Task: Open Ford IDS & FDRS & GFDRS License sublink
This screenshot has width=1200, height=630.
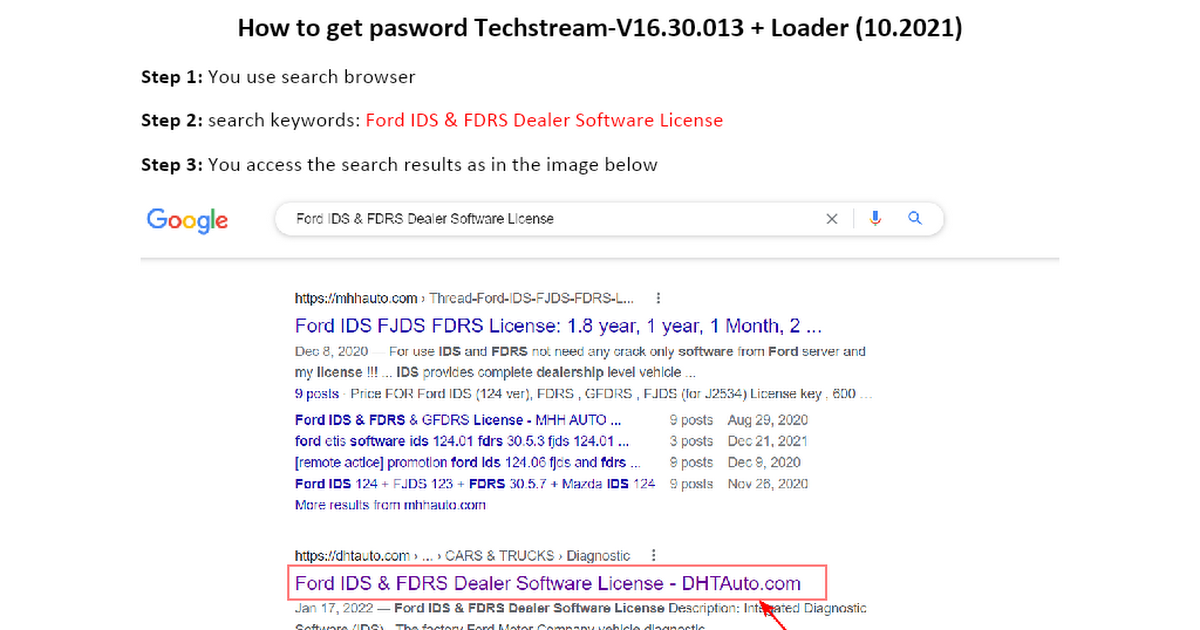Action: click(459, 420)
